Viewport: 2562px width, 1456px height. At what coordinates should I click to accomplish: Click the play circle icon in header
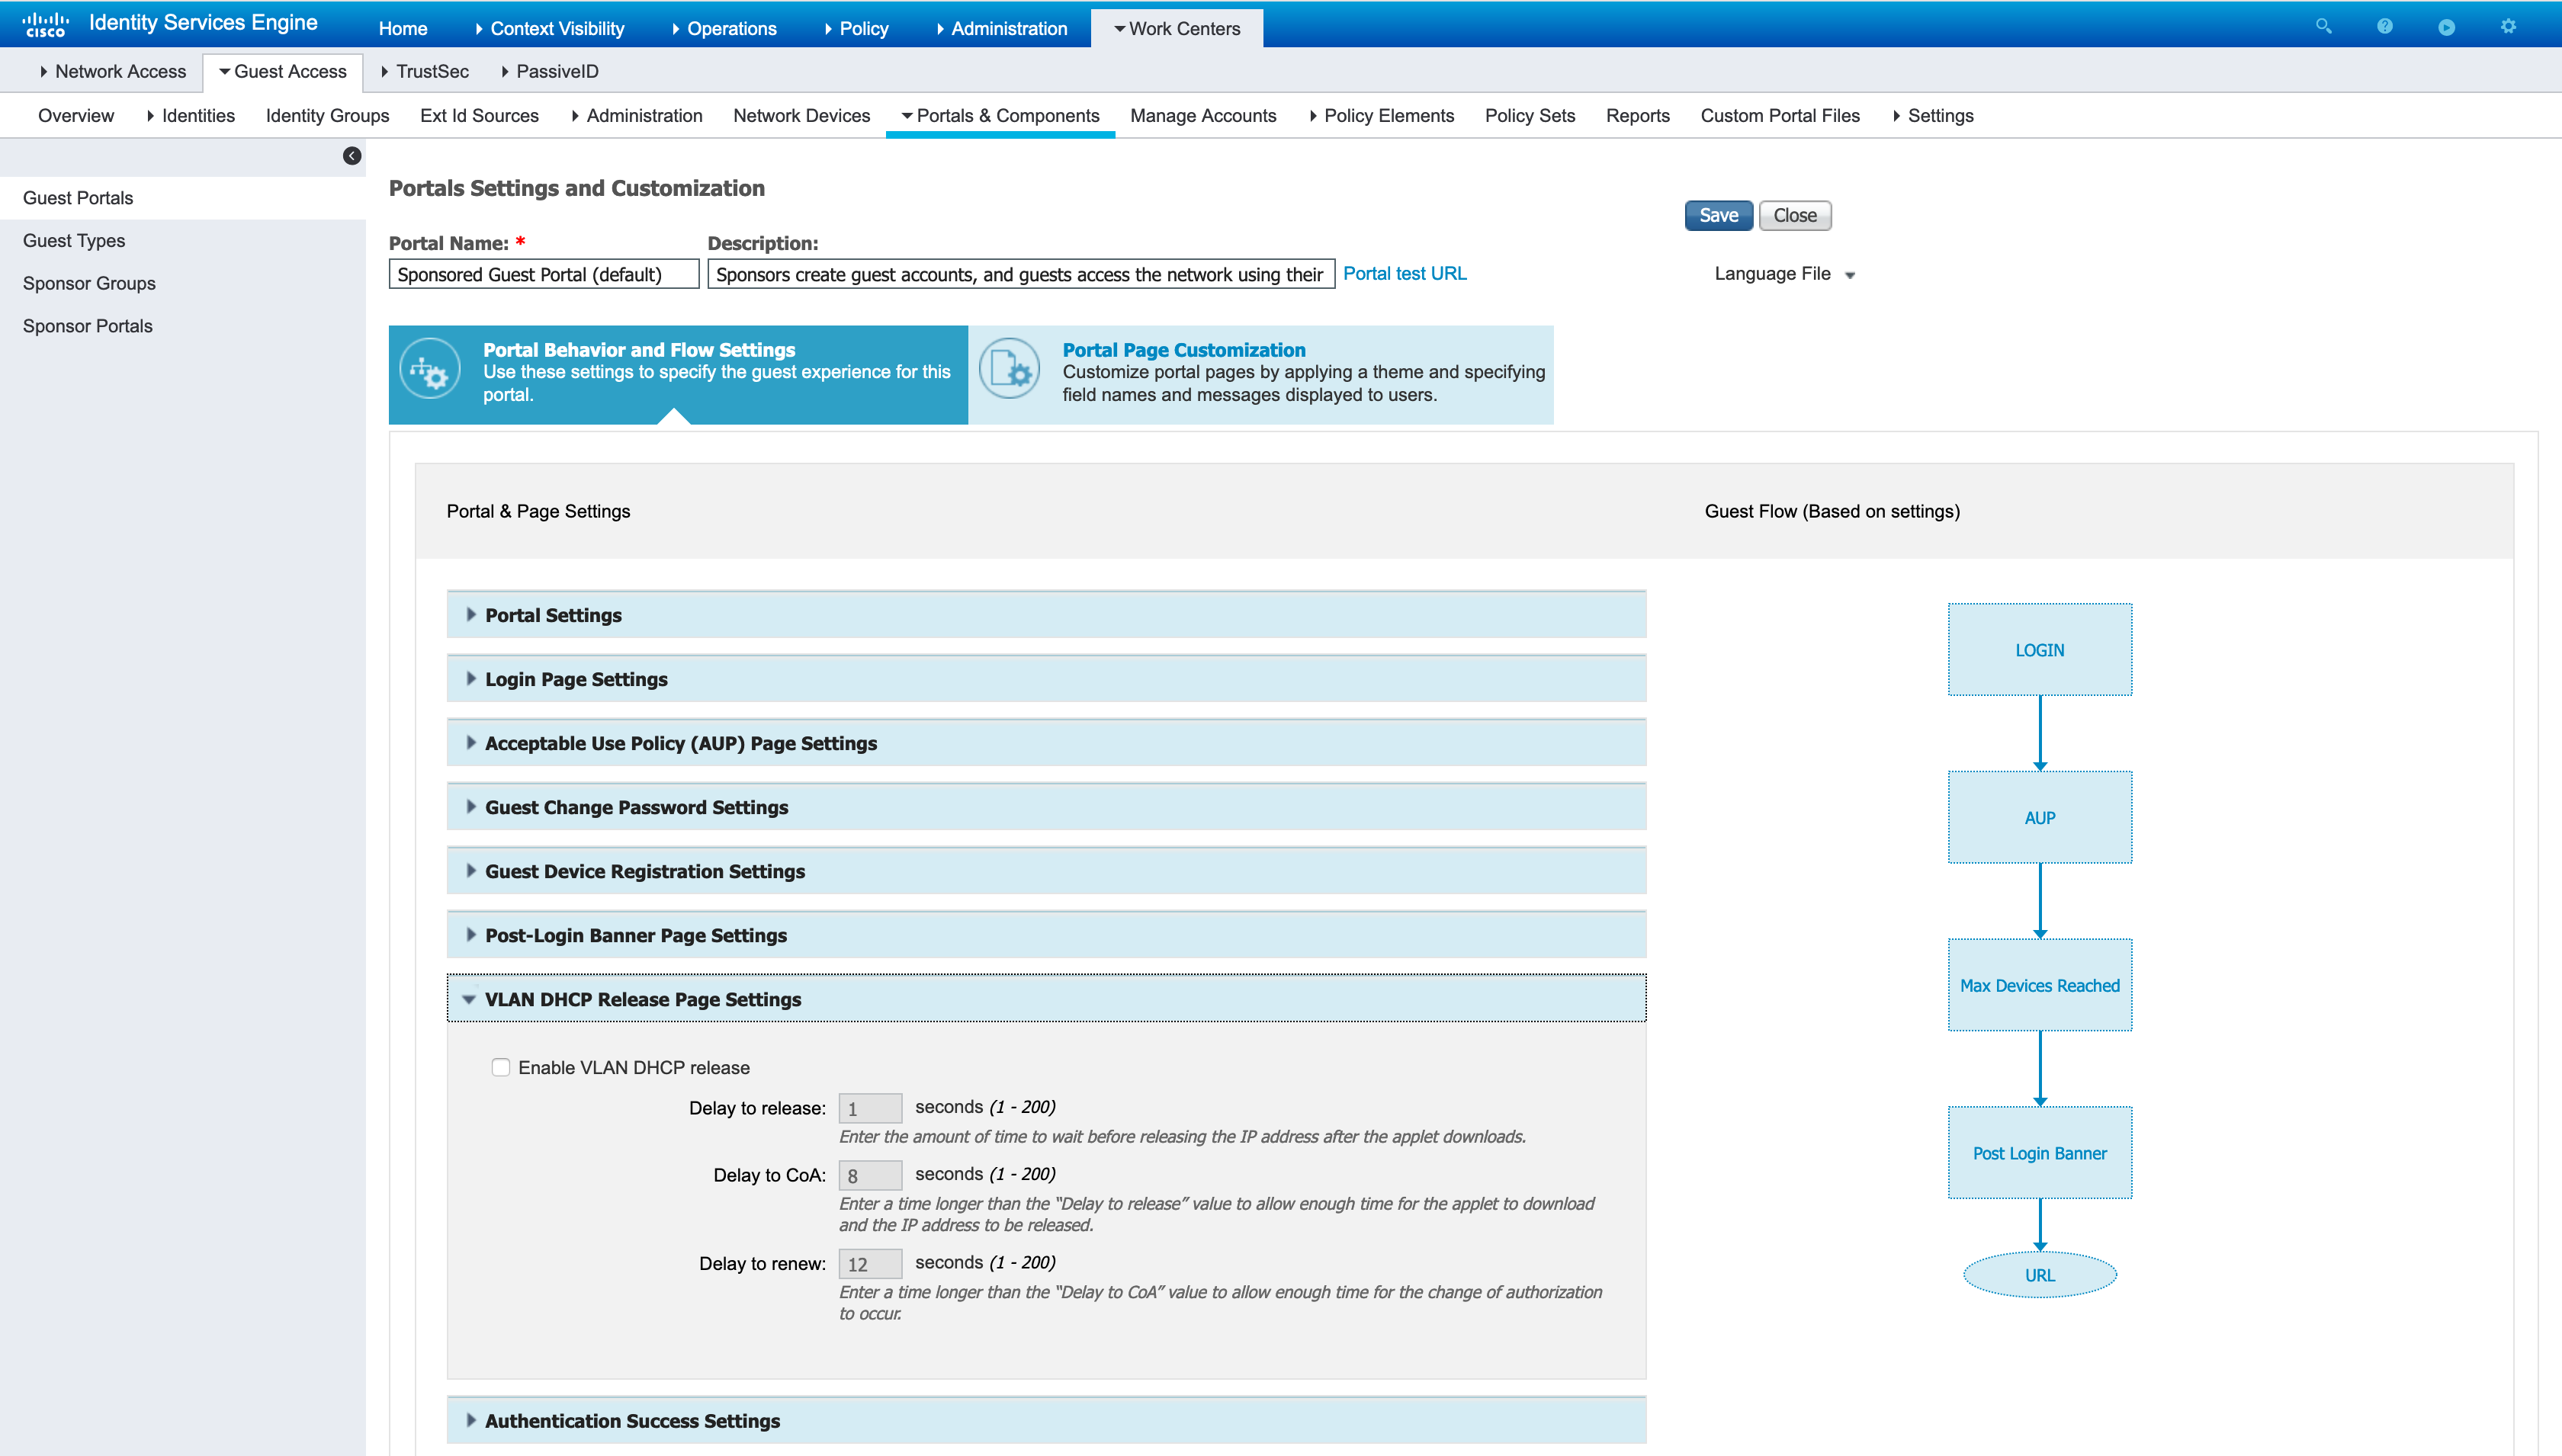click(x=2446, y=27)
